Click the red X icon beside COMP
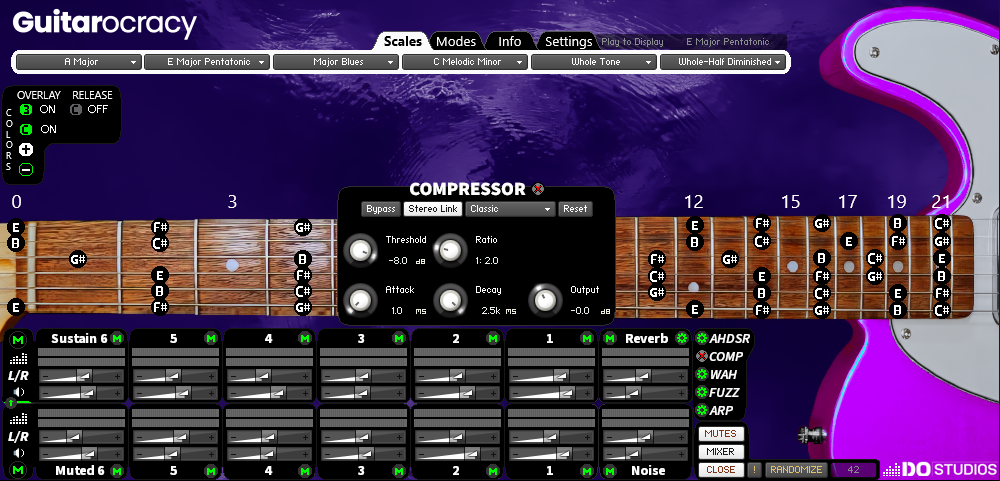Screen dimensions: 1000x481 (702, 357)
